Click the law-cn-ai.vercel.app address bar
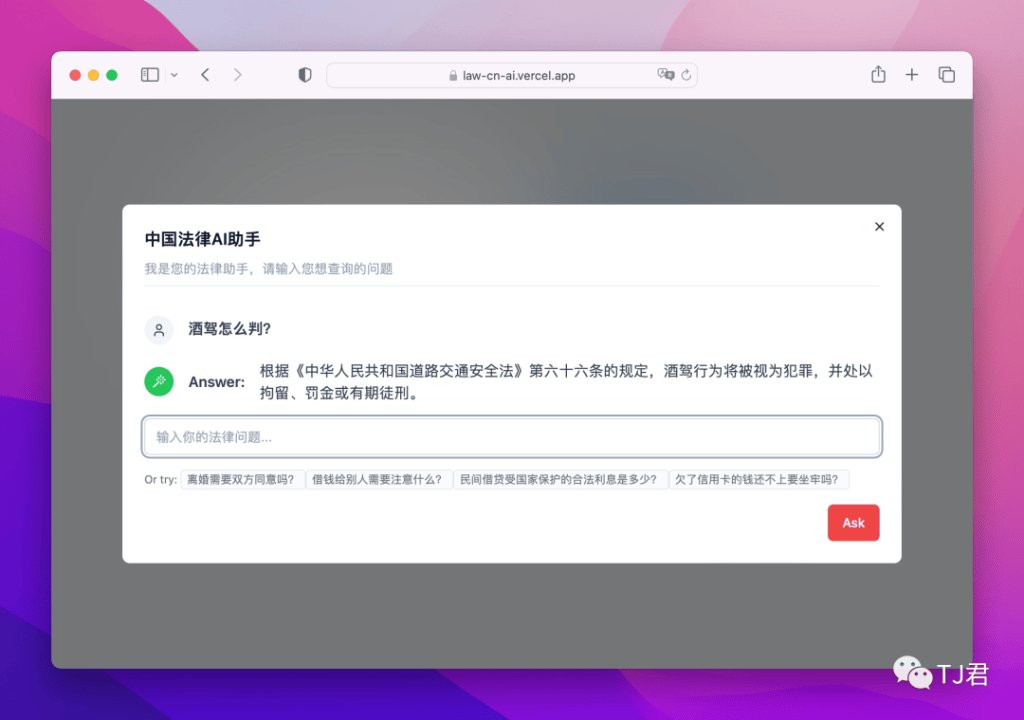Image resolution: width=1024 pixels, height=720 pixels. pos(512,75)
